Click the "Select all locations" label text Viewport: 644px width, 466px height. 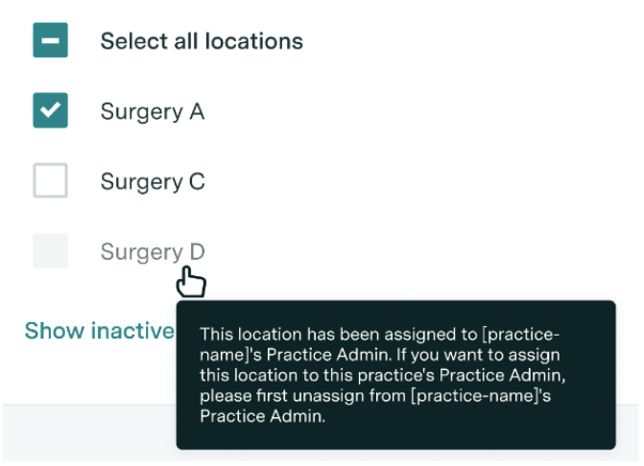[201, 42]
